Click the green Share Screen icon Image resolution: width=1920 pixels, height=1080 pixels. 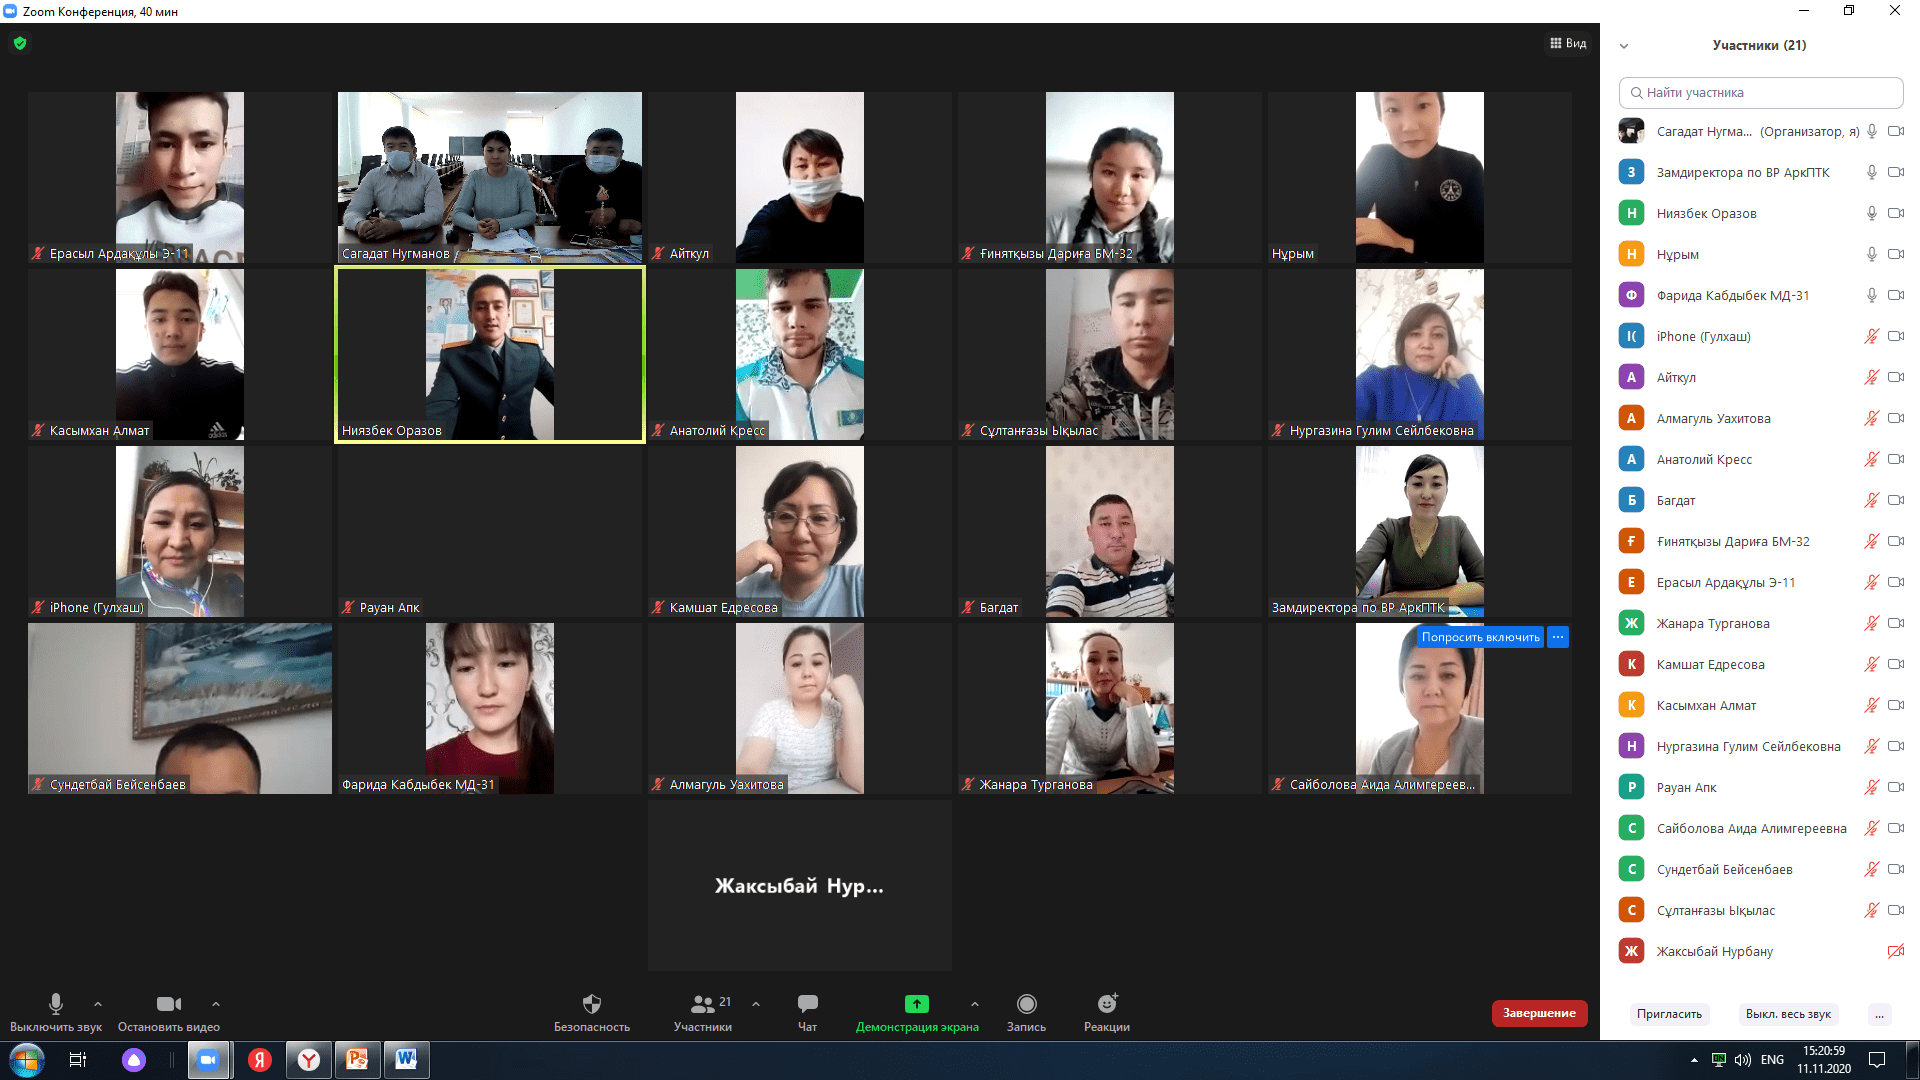coord(916,1004)
